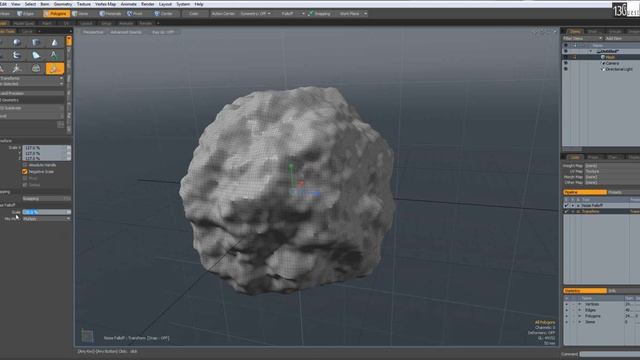Open the Filter Items dropdown
Screen dimensions: 640x360
[582, 38]
